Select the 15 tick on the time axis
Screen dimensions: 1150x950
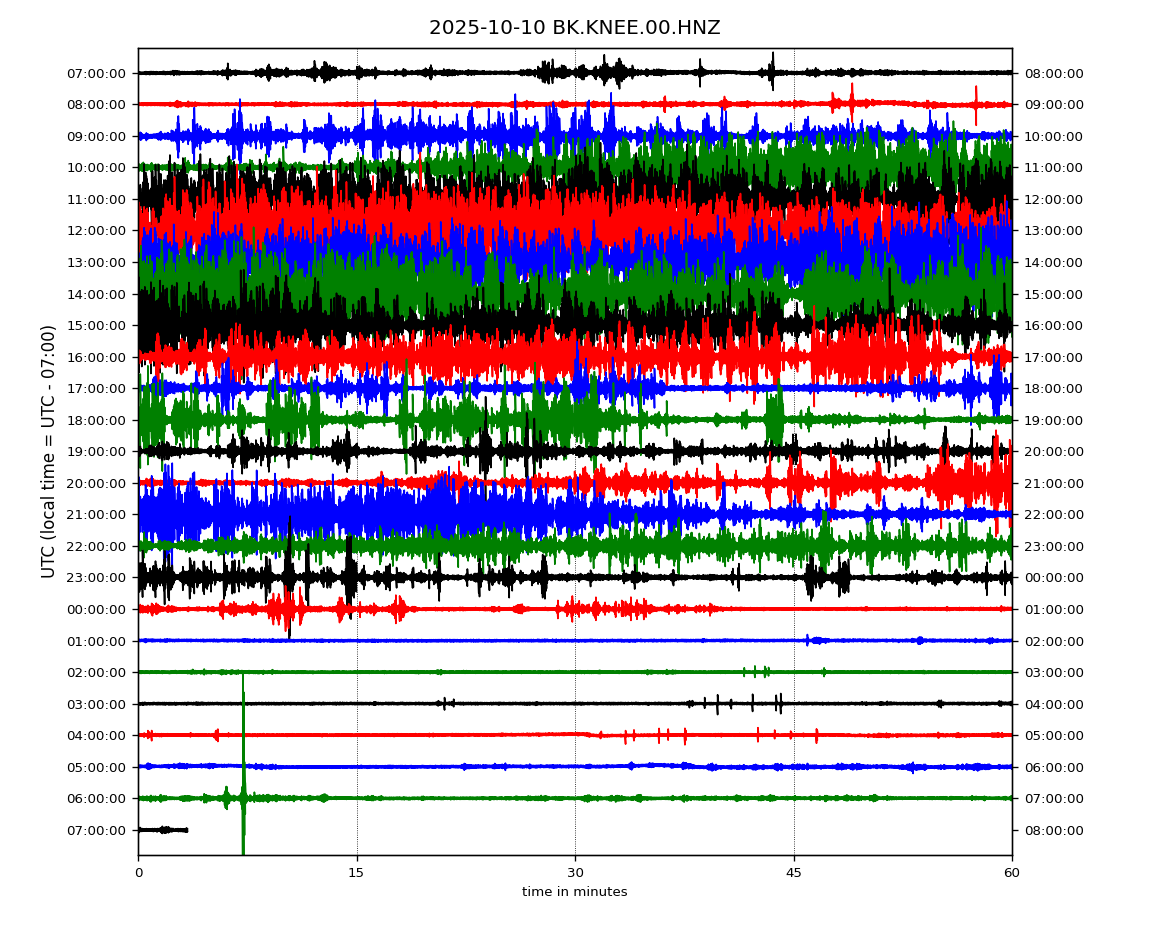(x=357, y=873)
